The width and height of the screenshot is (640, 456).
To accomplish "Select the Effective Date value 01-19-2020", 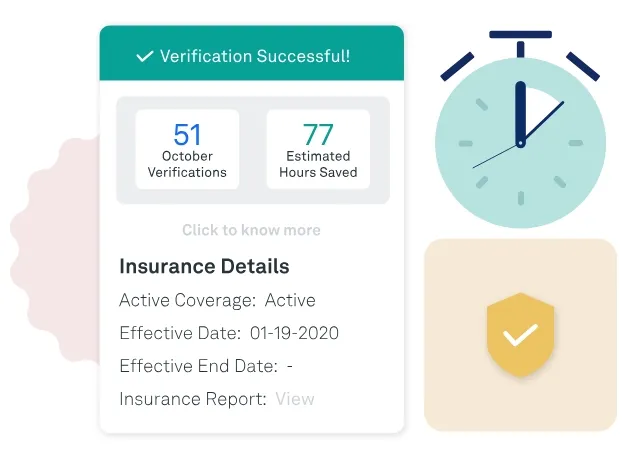I will pyautogui.click(x=294, y=333).
